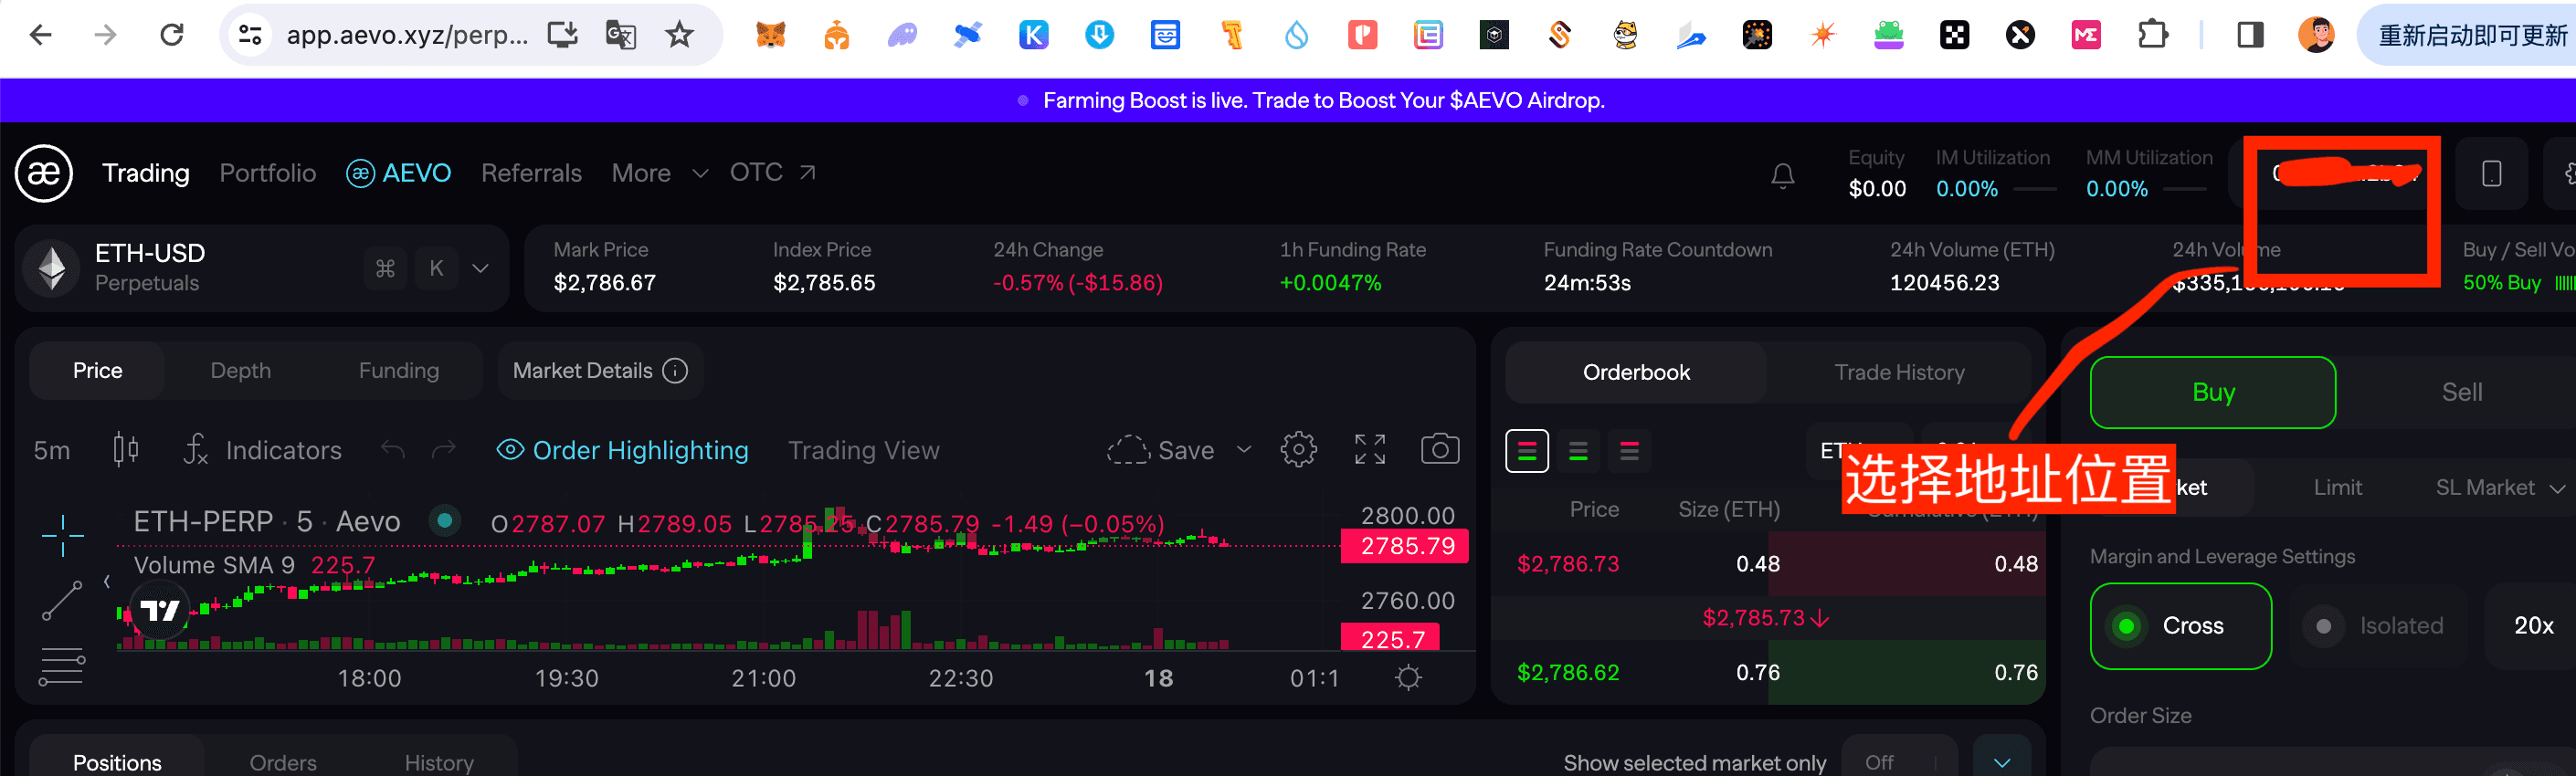Take chart snapshot with camera icon
The height and width of the screenshot is (776, 2576).
click(x=1439, y=450)
